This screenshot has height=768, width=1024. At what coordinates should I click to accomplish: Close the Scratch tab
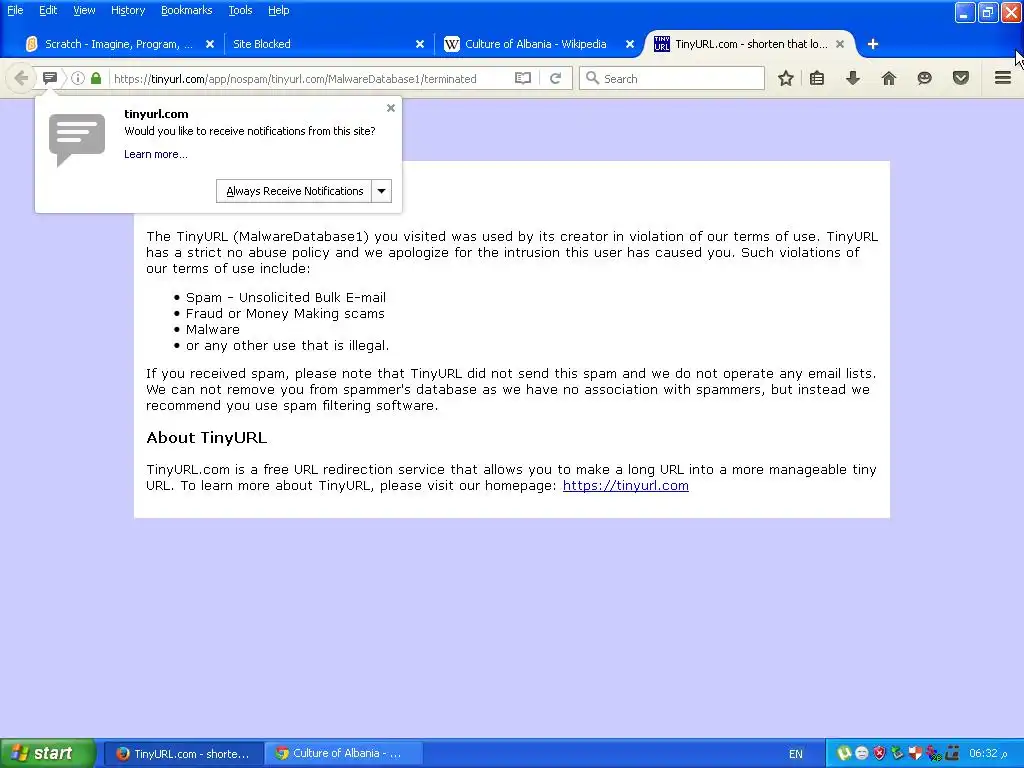click(210, 44)
